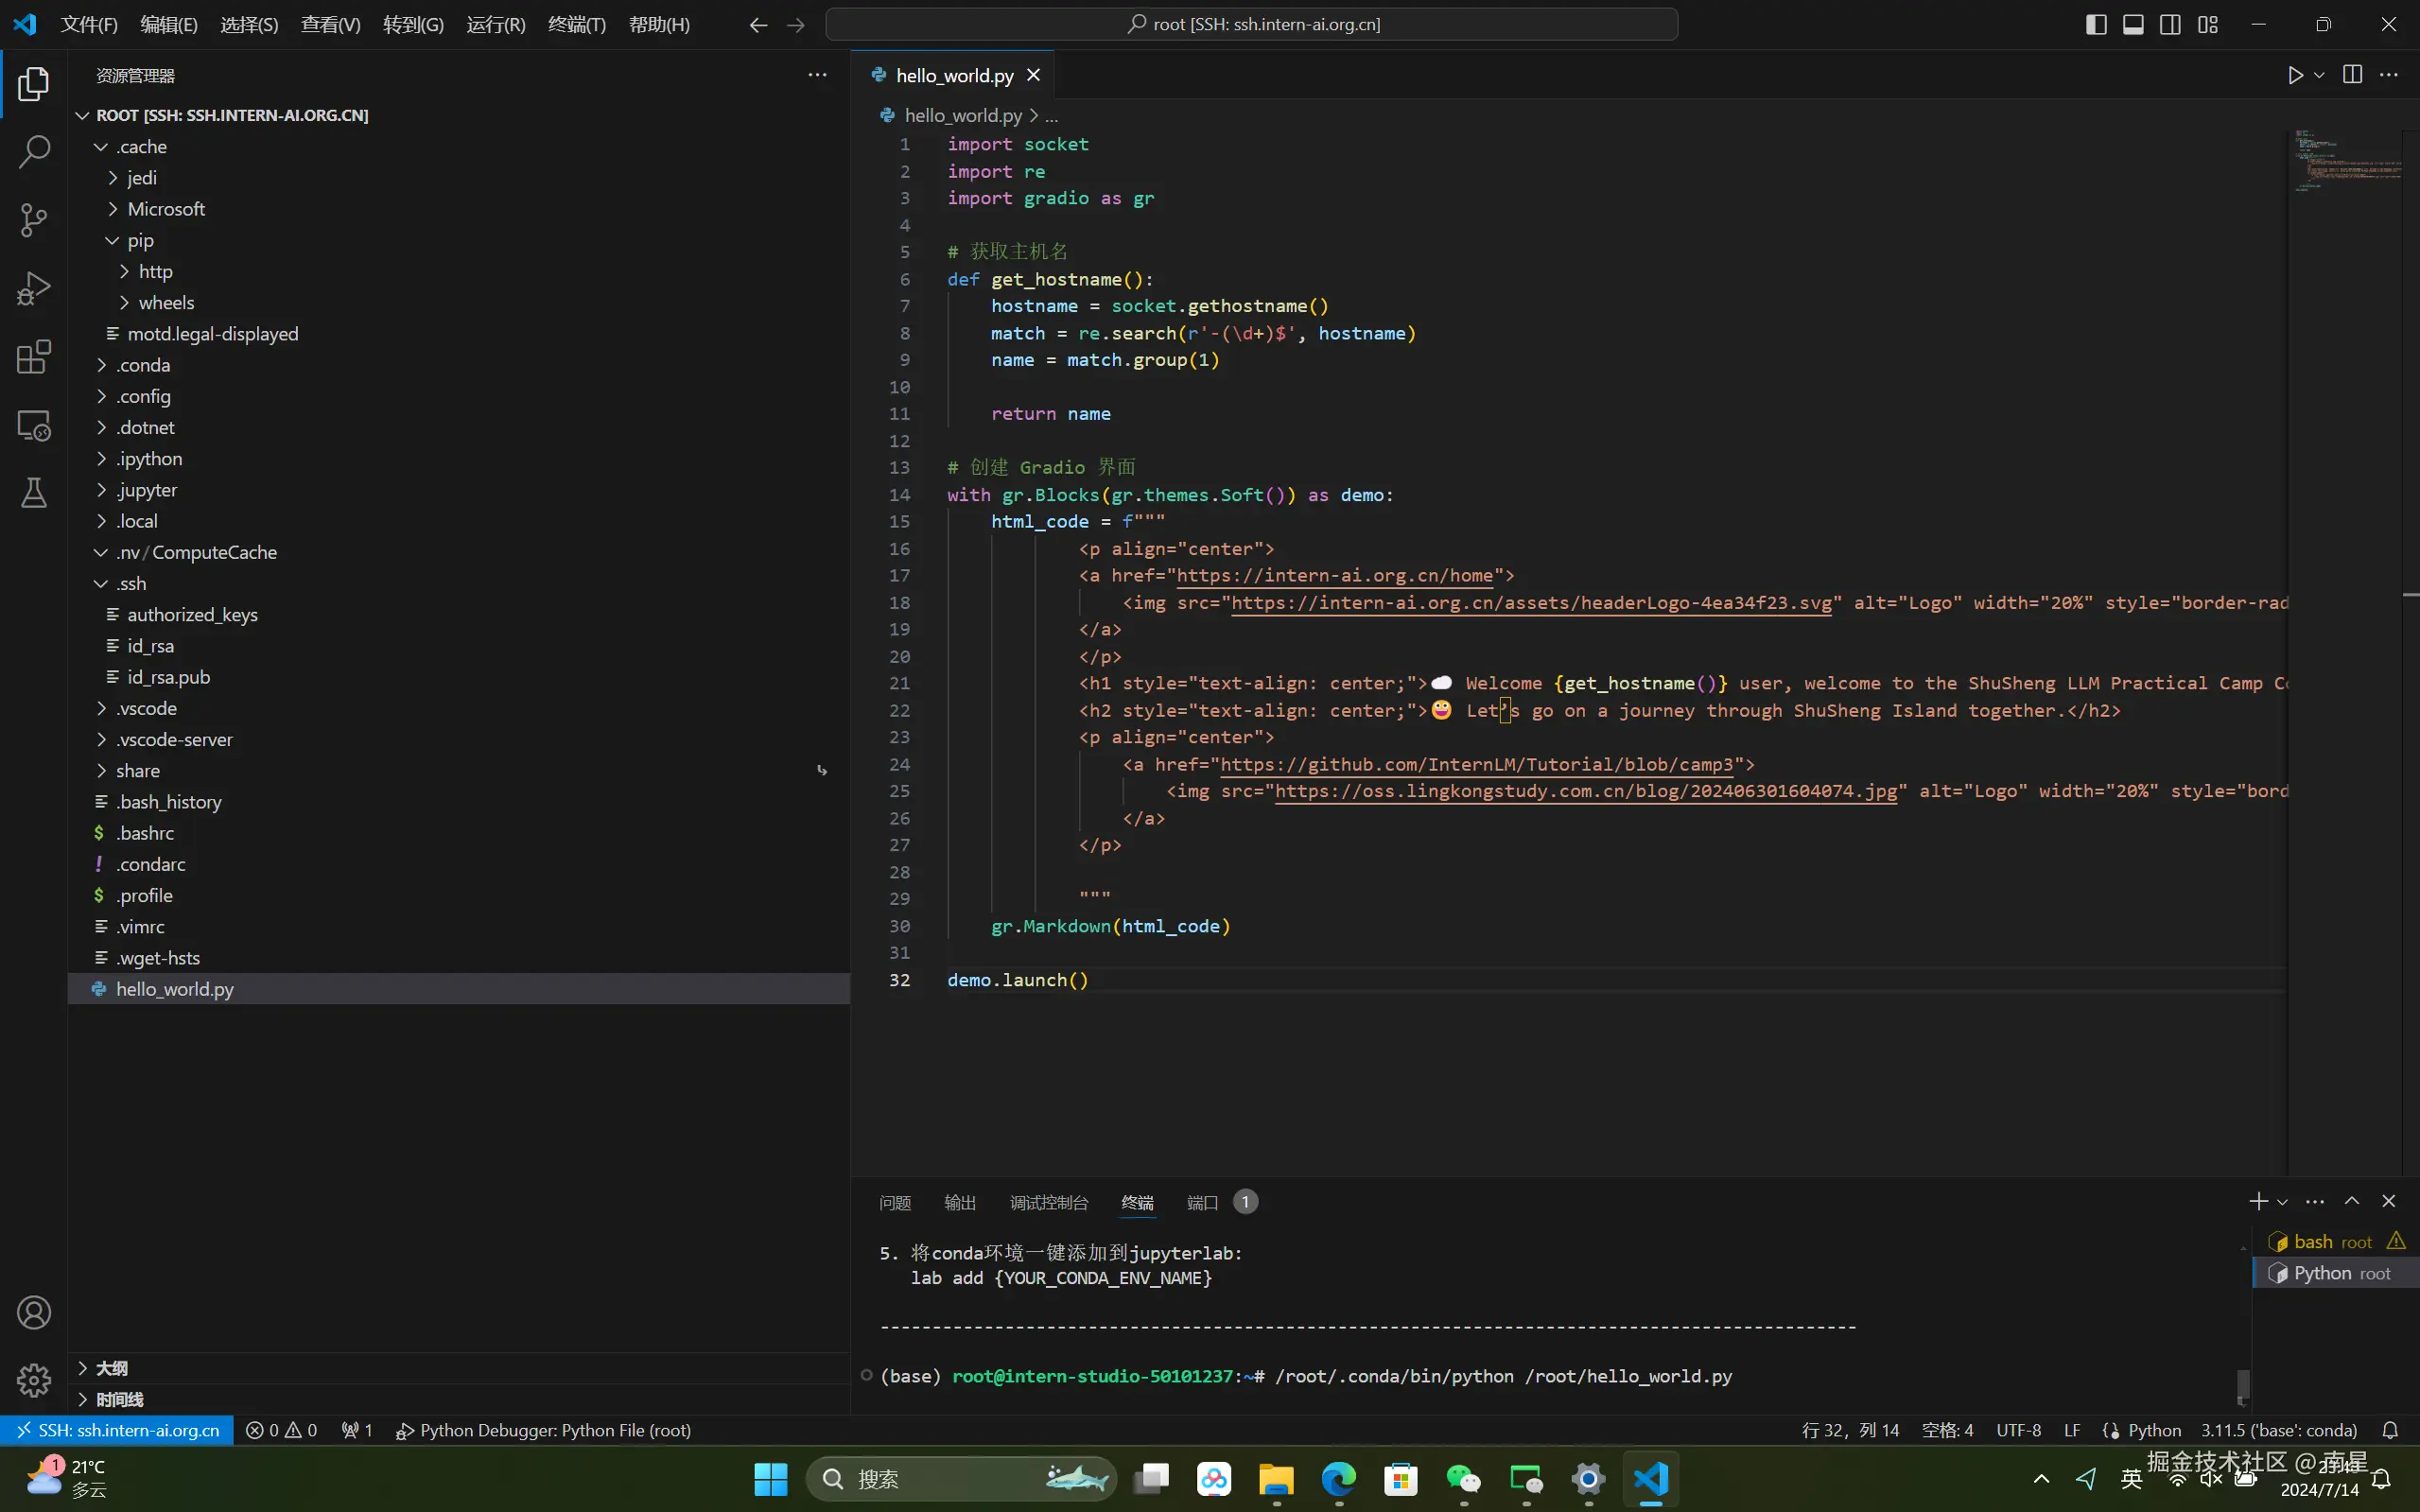The height and width of the screenshot is (1512, 2420).
Task: Switch to the 端口 panel tab
Action: coord(1202,1202)
